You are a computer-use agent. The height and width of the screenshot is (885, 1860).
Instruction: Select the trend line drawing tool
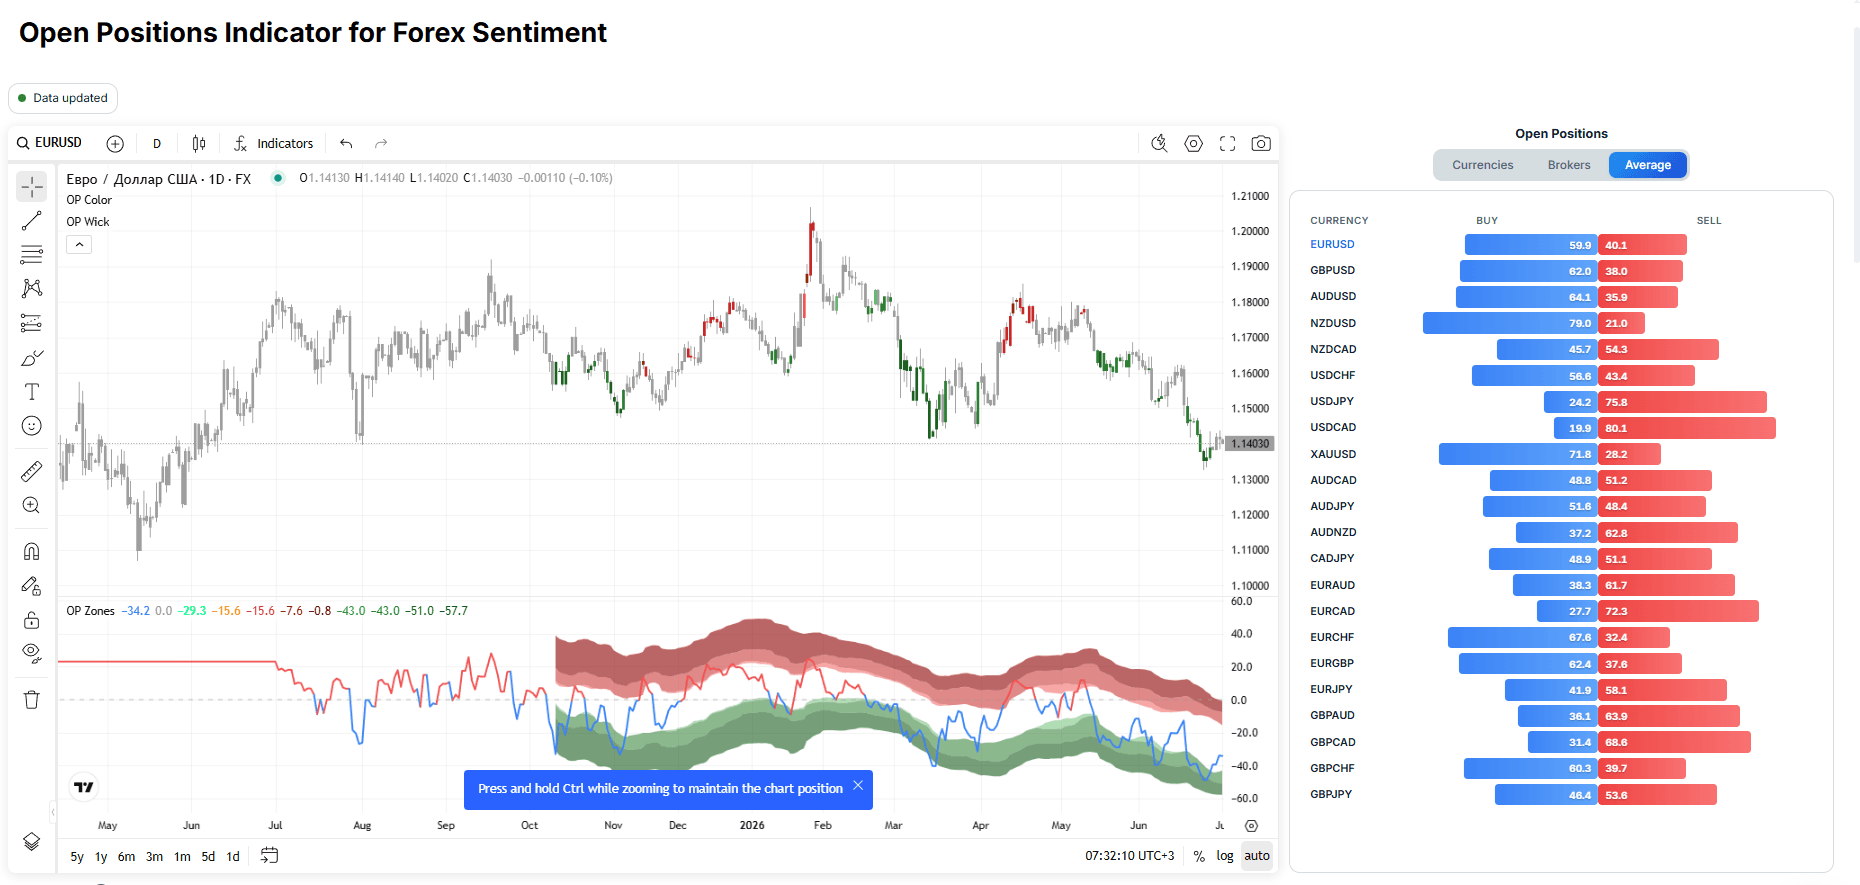point(32,221)
